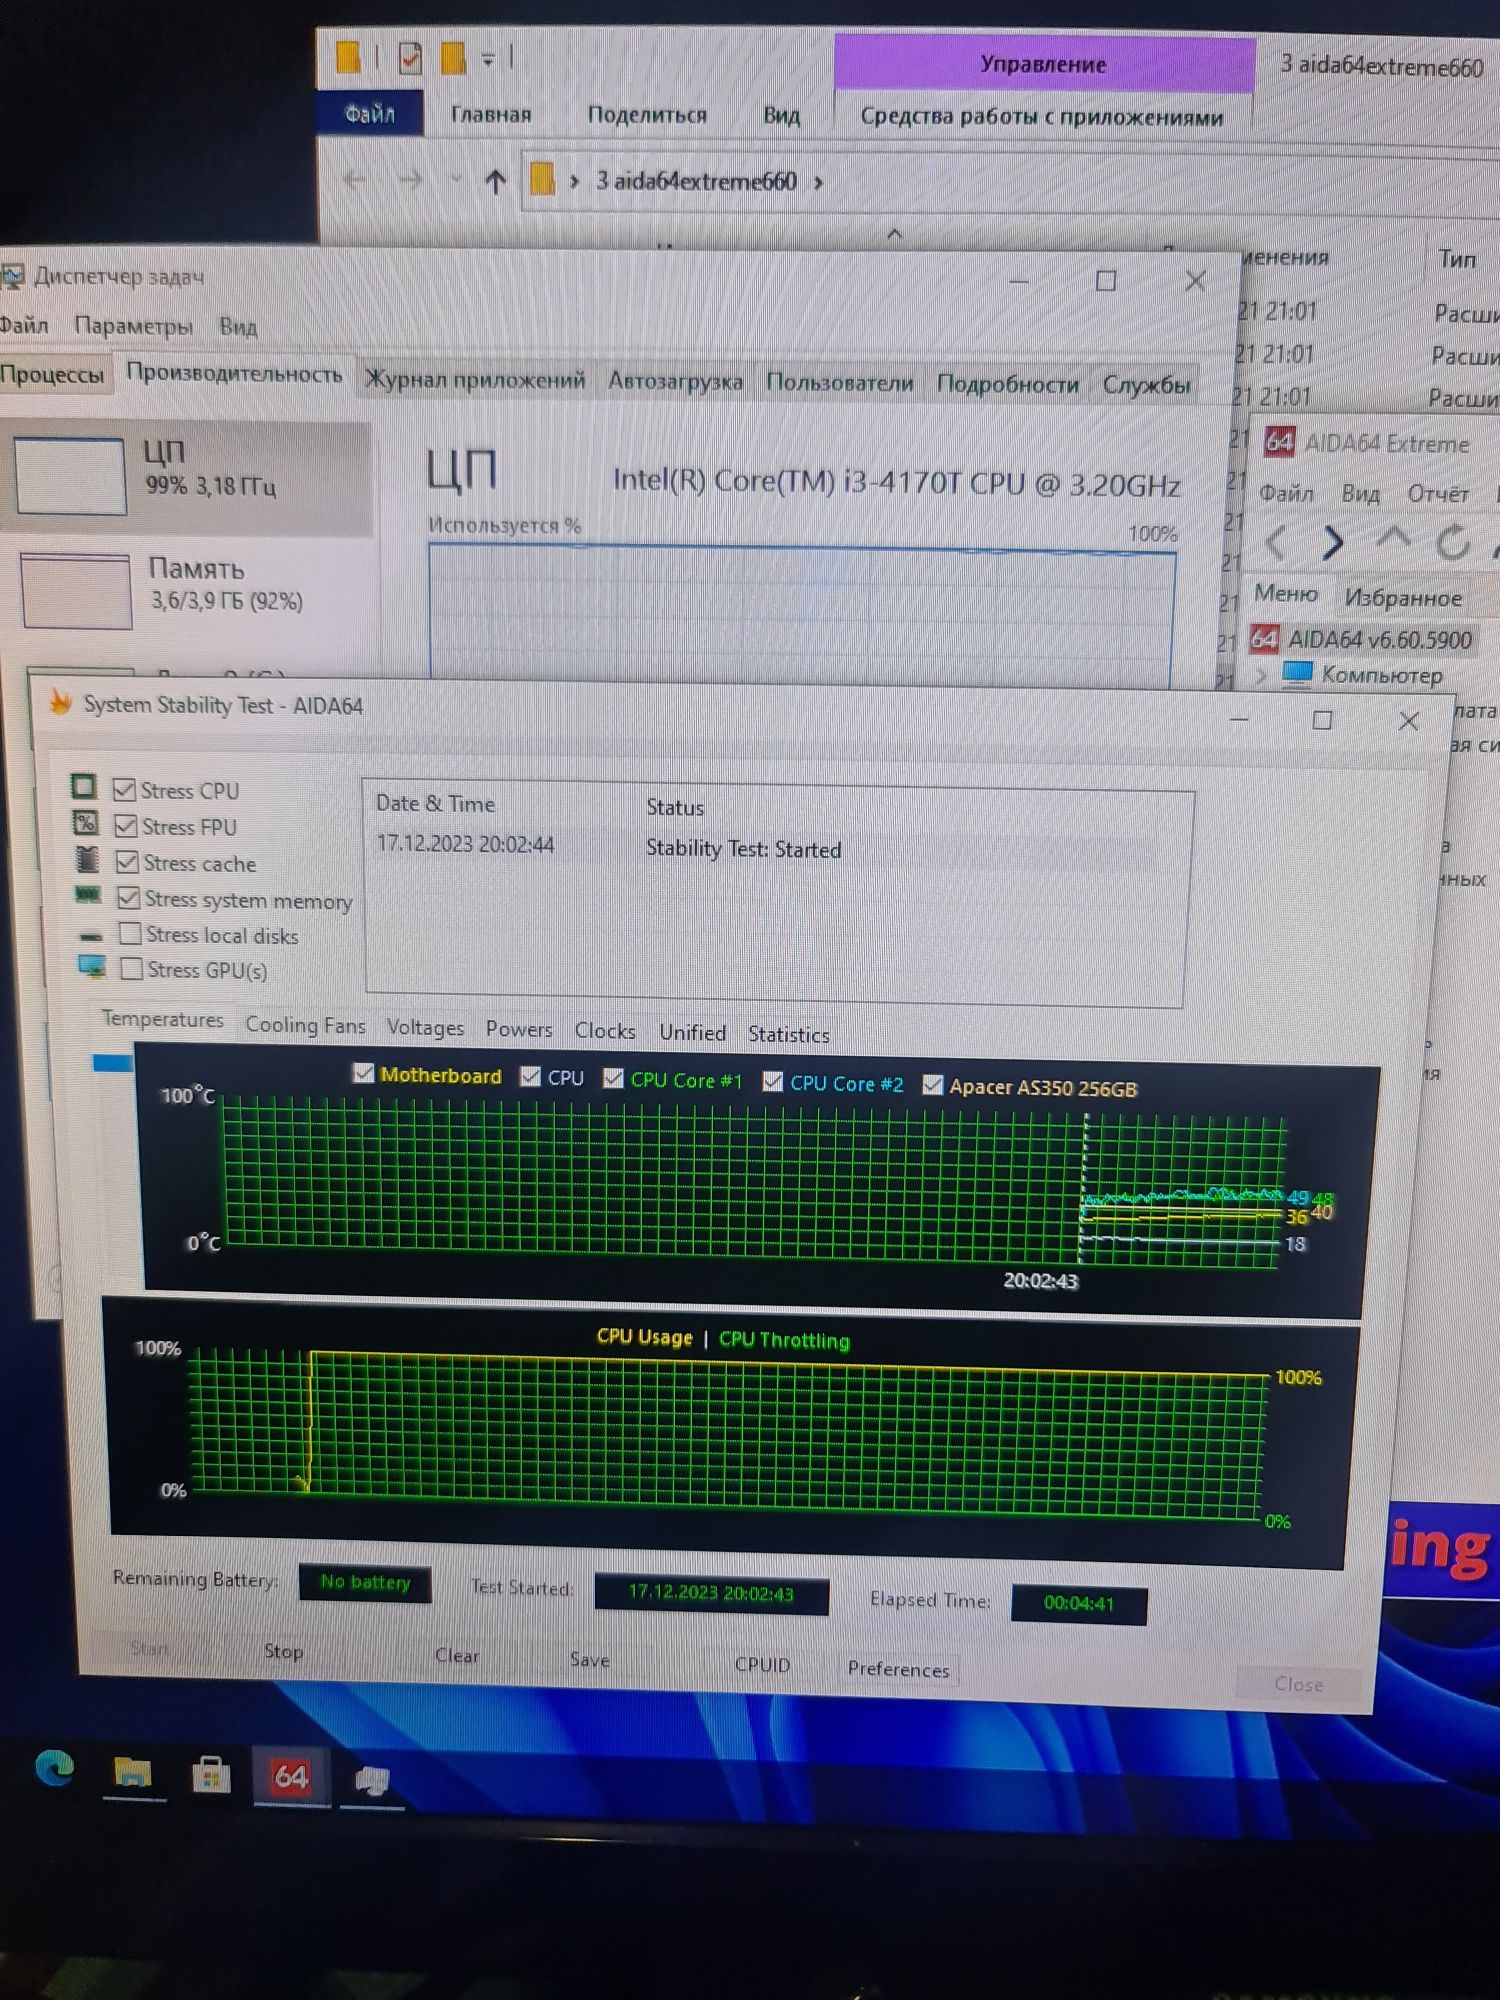Screen dimensions: 1500x2000
Task: Click the Task Manager taskbar icon
Action: click(x=372, y=1781)
